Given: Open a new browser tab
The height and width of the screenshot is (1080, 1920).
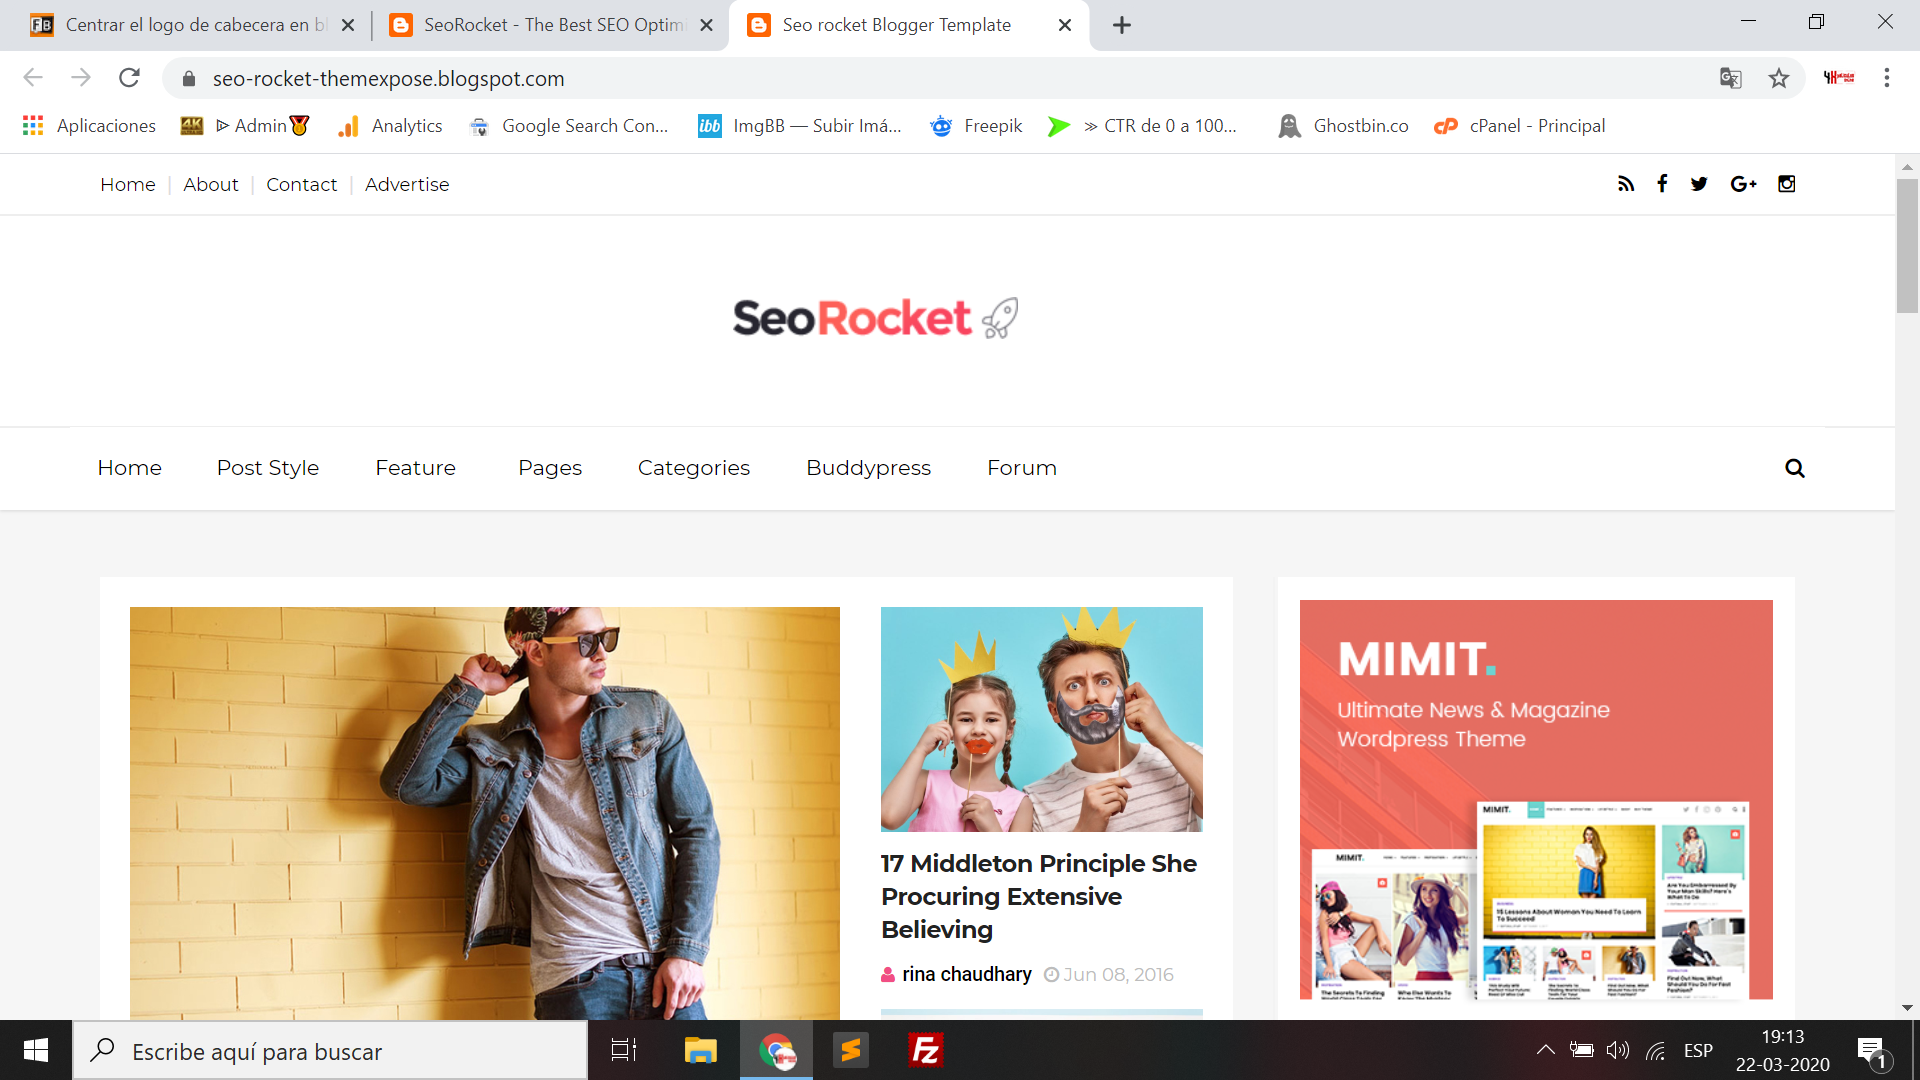Looking at the screenshot, I should point(1122,25).
